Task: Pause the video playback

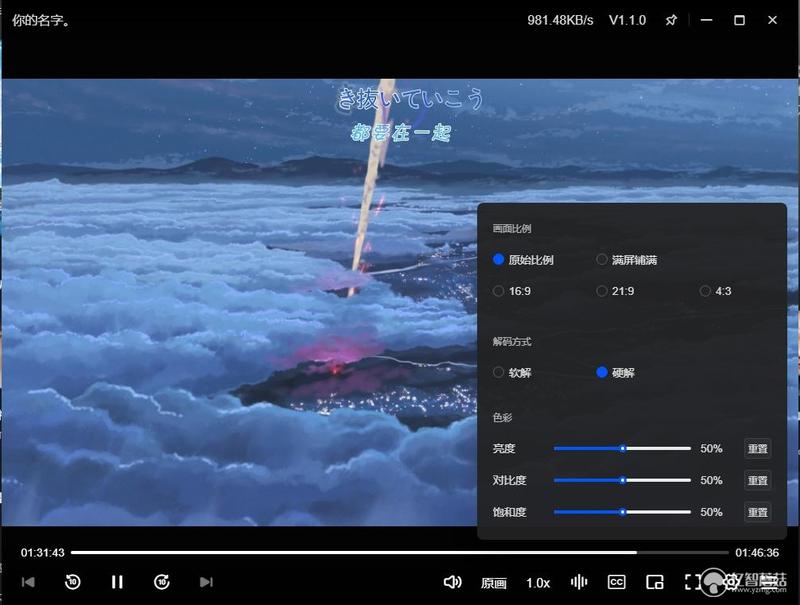Action: tap(117, 582)
